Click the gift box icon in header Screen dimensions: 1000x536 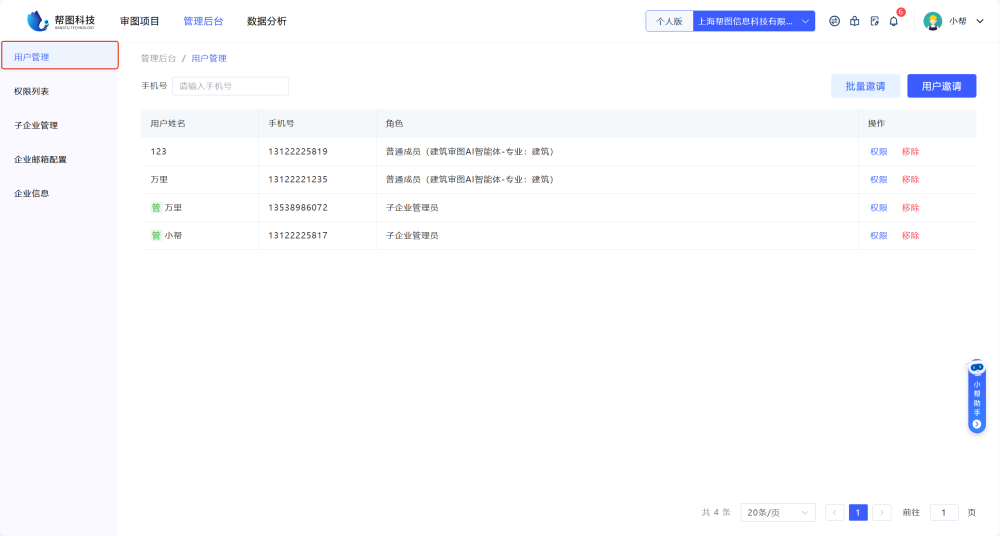pos(854,21)
